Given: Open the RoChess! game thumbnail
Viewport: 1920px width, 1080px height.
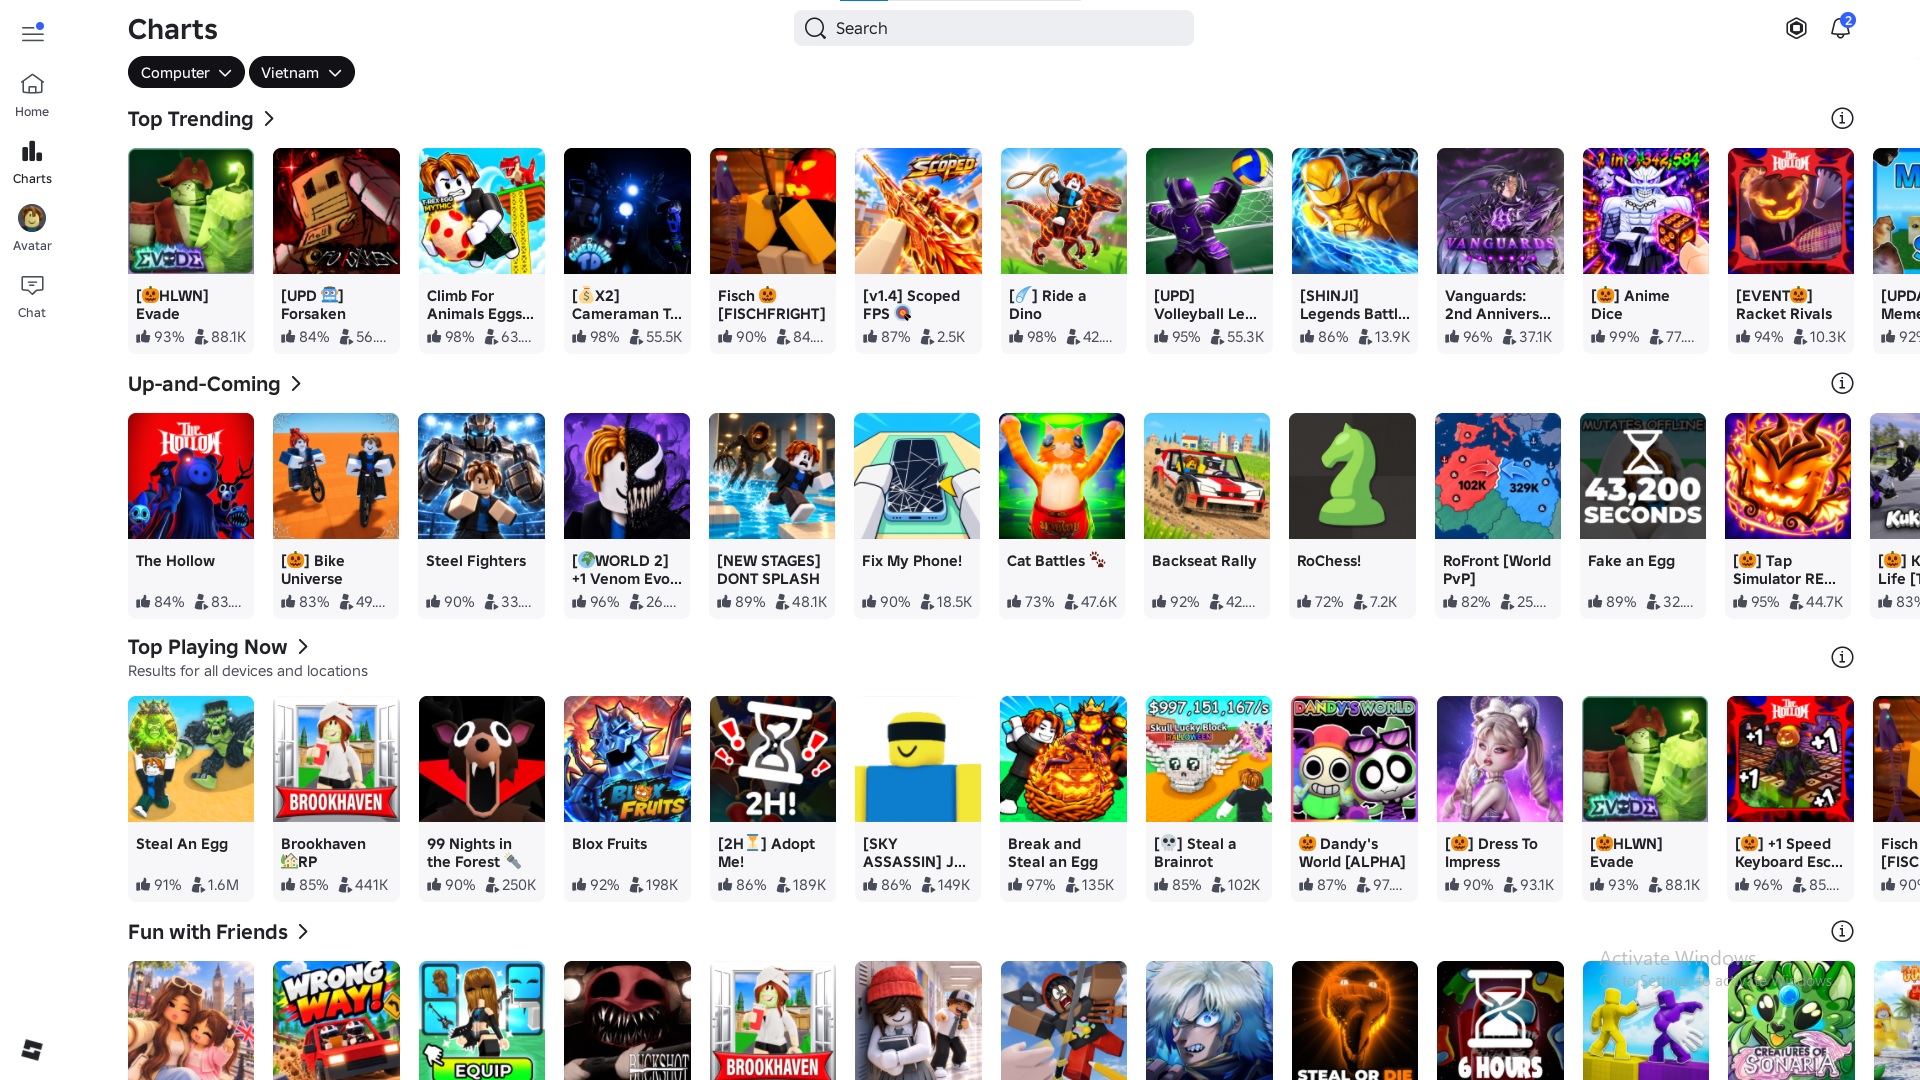Looking at the screenshot, I should 1352,476.
